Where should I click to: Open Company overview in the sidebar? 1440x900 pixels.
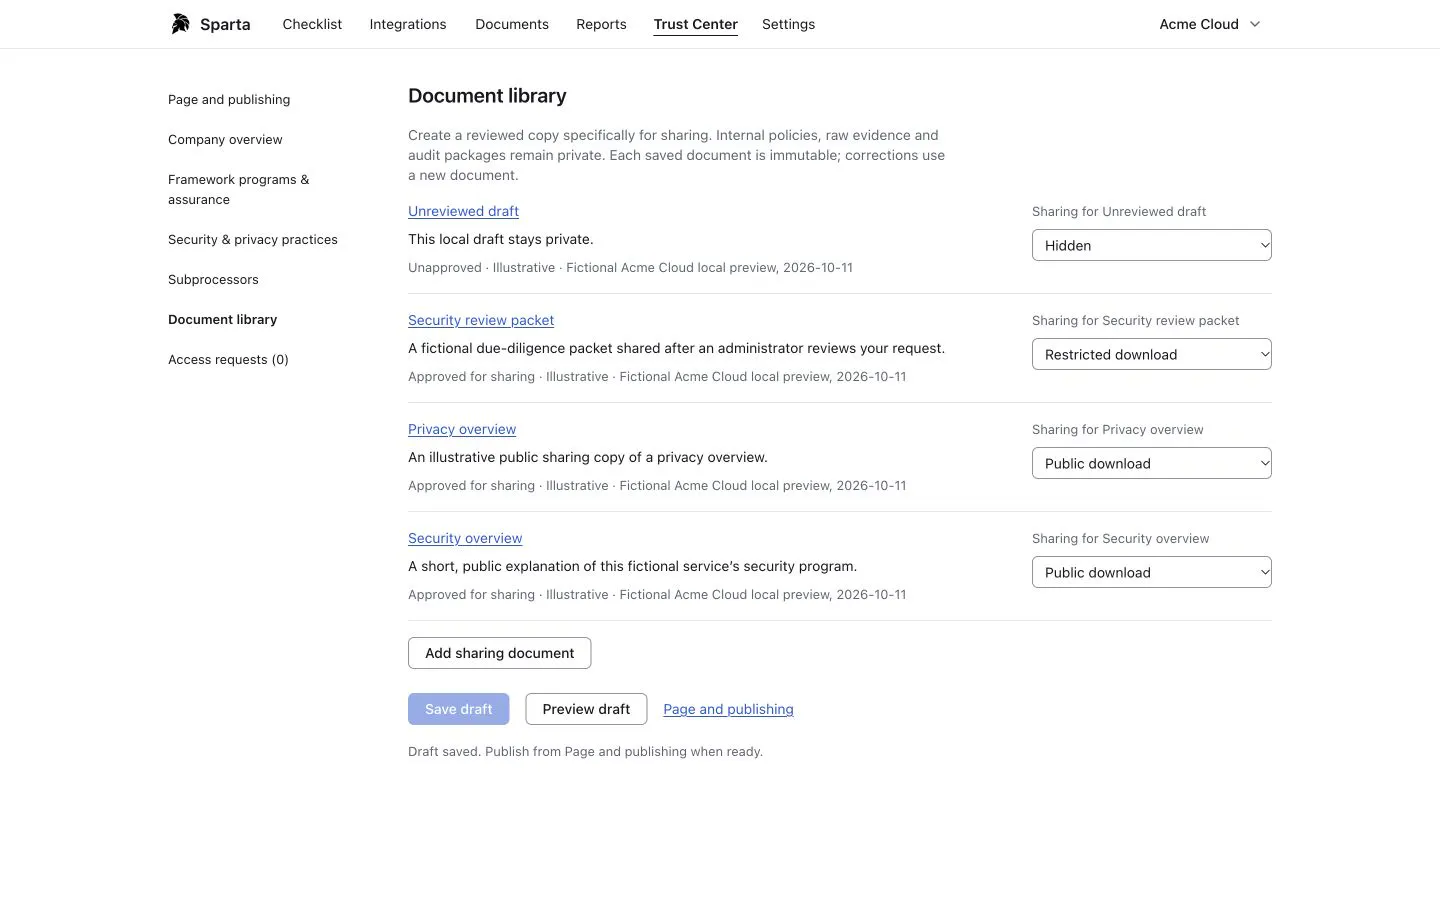[x=225, y=139]
